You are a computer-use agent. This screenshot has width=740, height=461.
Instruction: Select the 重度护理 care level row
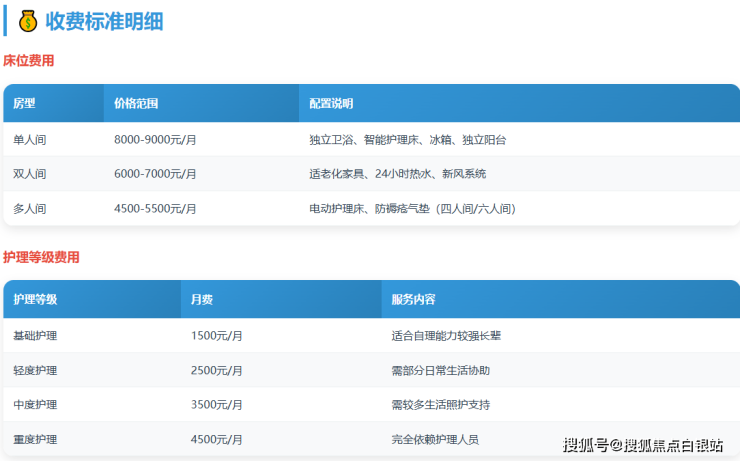click(35, 439)
